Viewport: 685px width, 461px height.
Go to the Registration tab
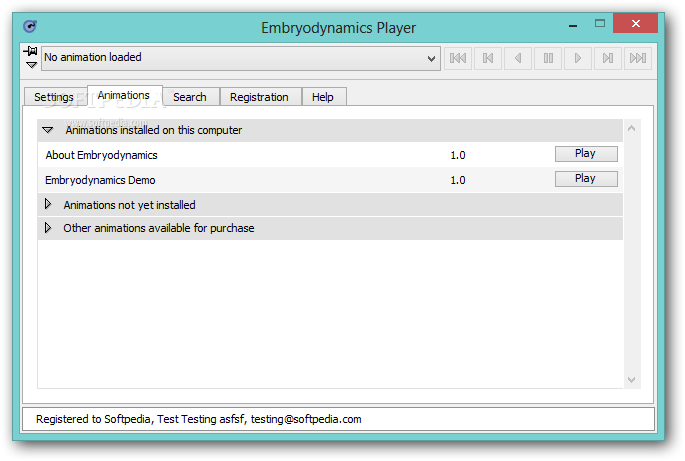[259, 97]
